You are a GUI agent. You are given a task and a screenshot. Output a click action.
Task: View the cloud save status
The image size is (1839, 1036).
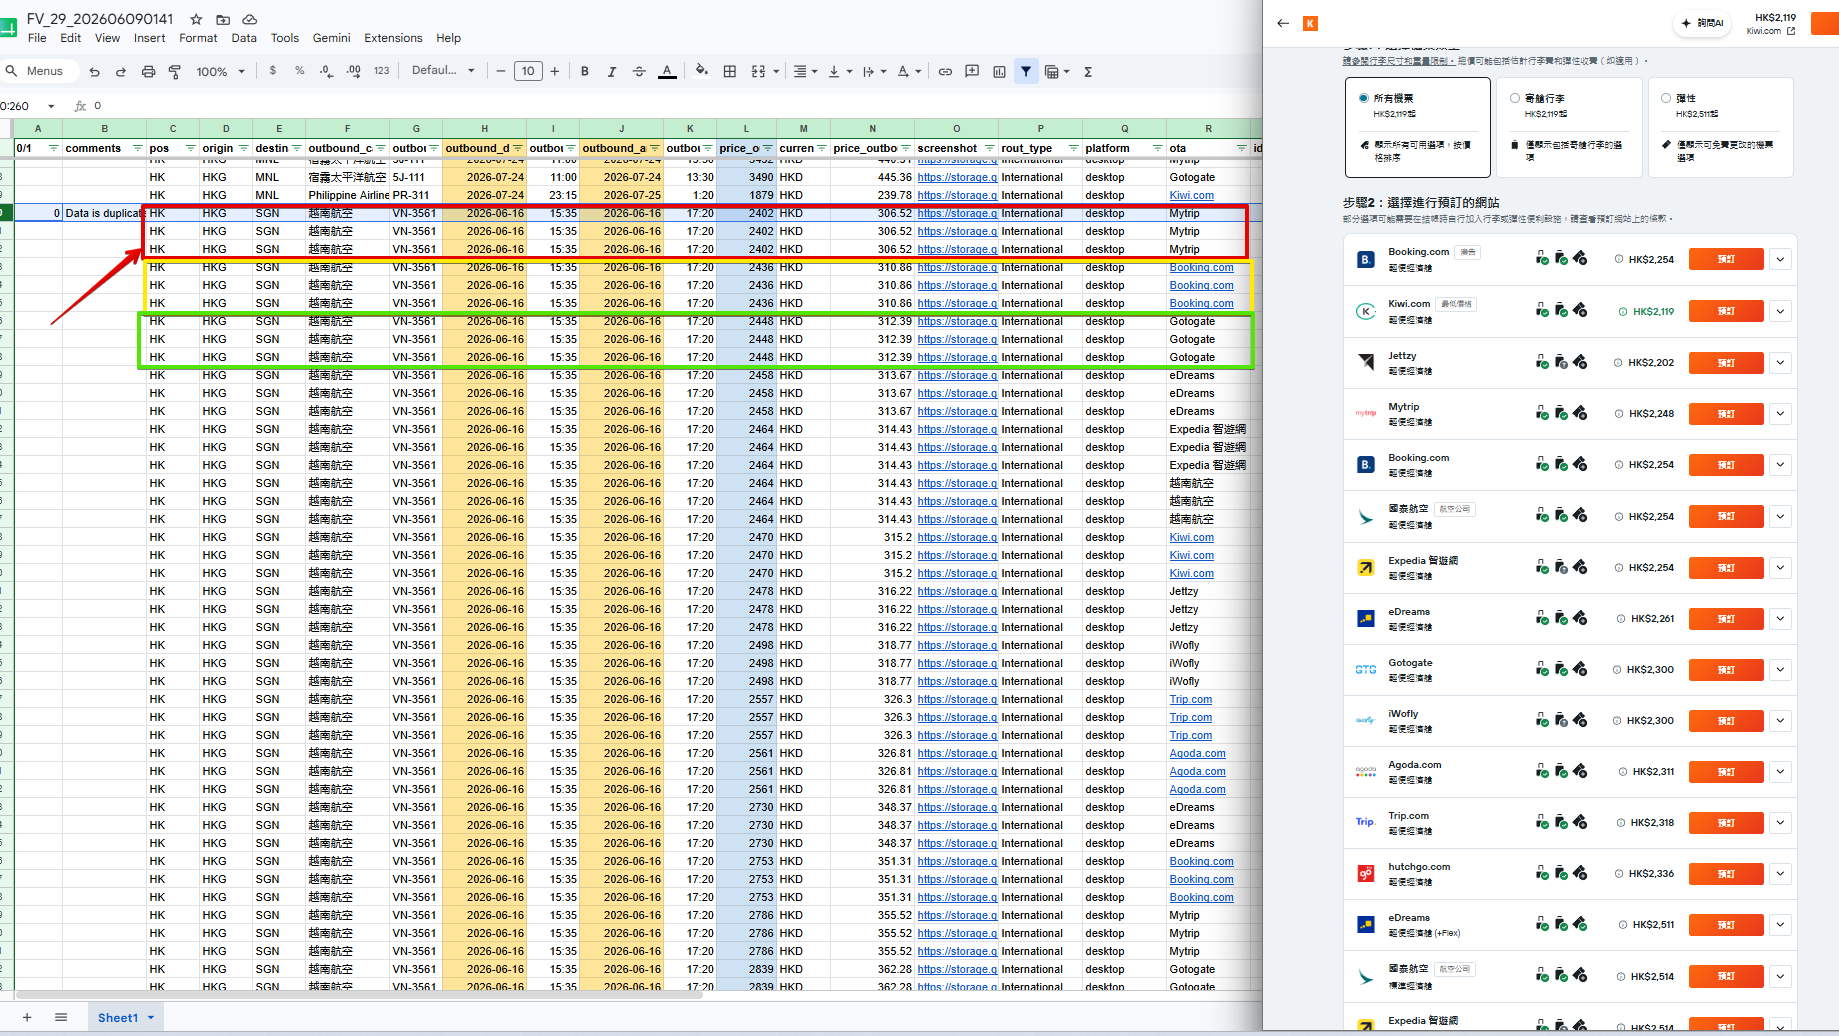click(x=250, y=19)
